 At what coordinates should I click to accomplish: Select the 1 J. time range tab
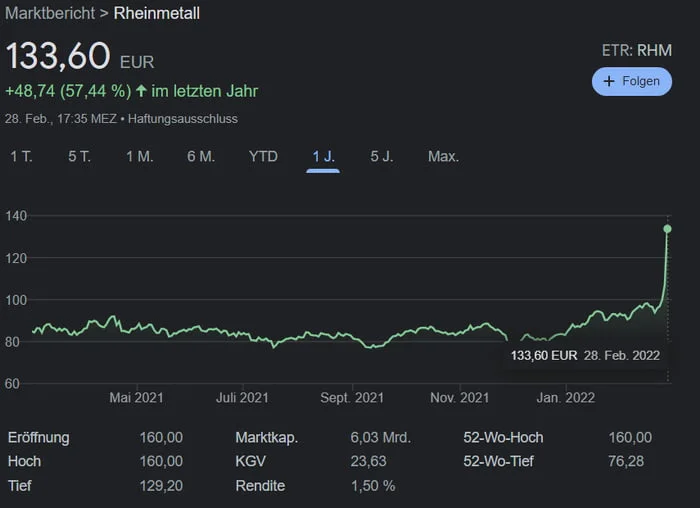(323, 156)
